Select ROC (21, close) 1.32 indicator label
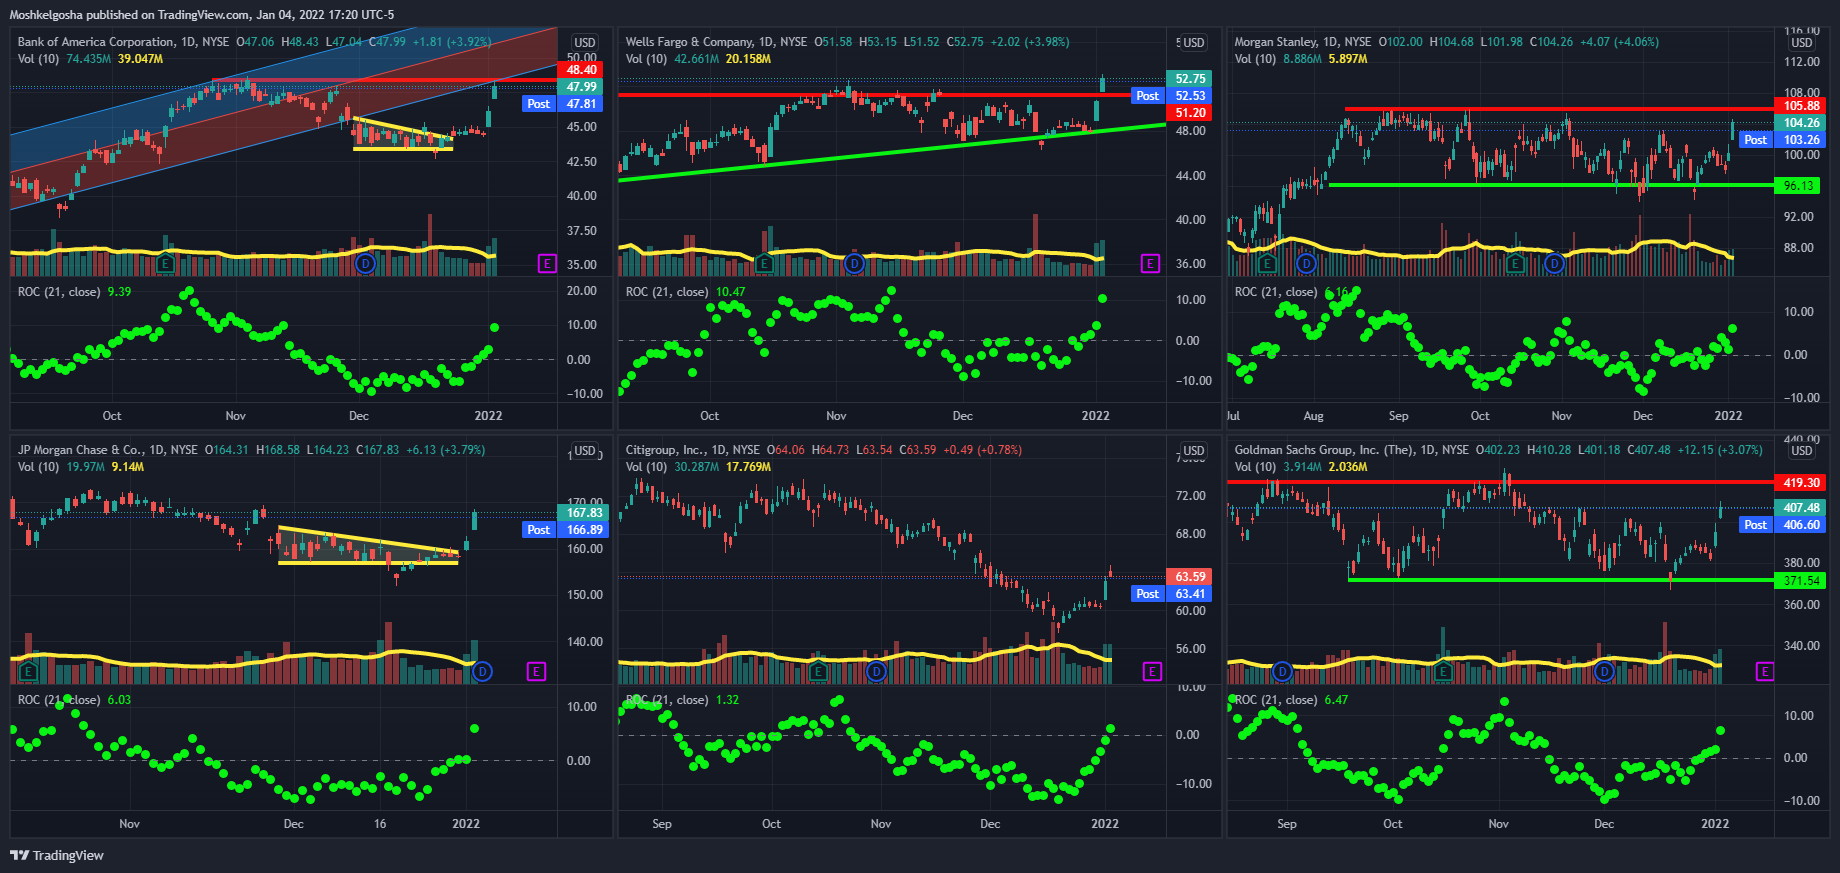The height and width of the screenshot is (873, 1840). [x=682, y=700]
